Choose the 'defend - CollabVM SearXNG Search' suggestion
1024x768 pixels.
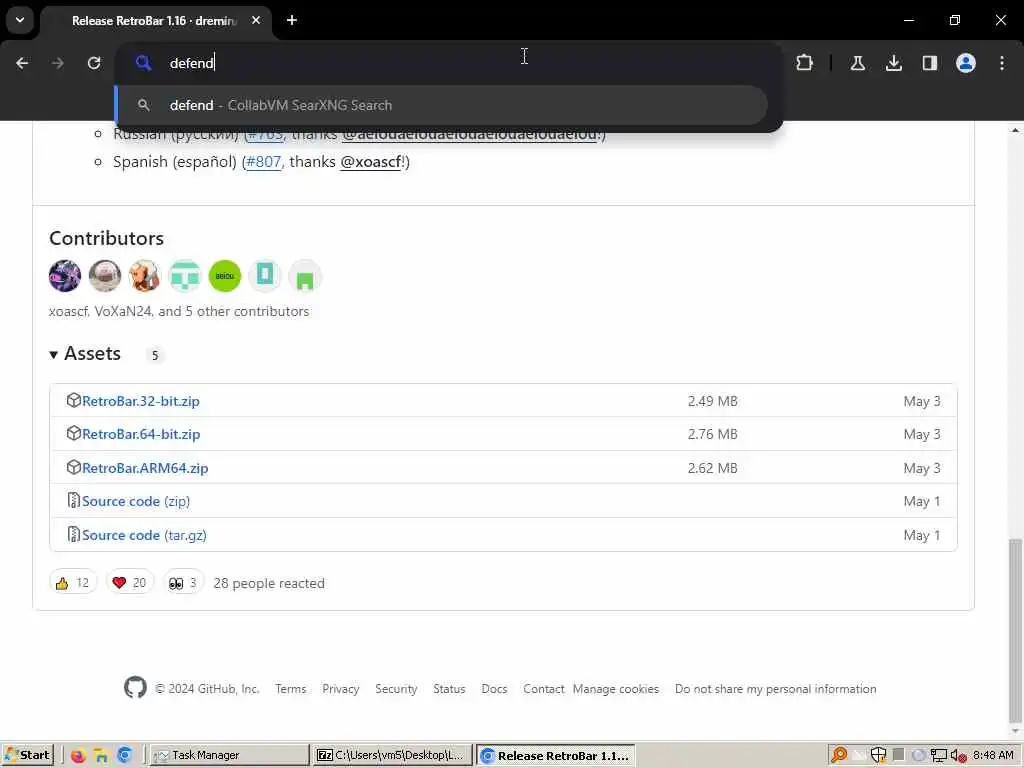tap(441, 105)
